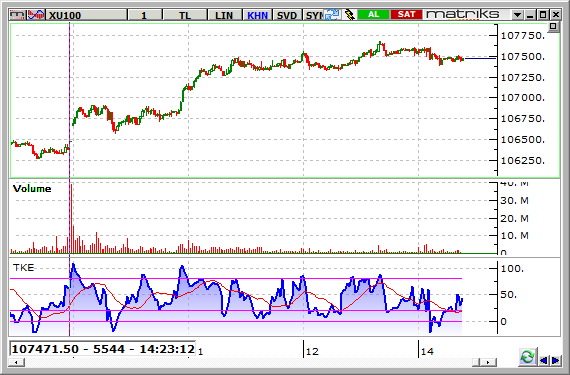Click the green AL buy button

(x=374, y=15)
